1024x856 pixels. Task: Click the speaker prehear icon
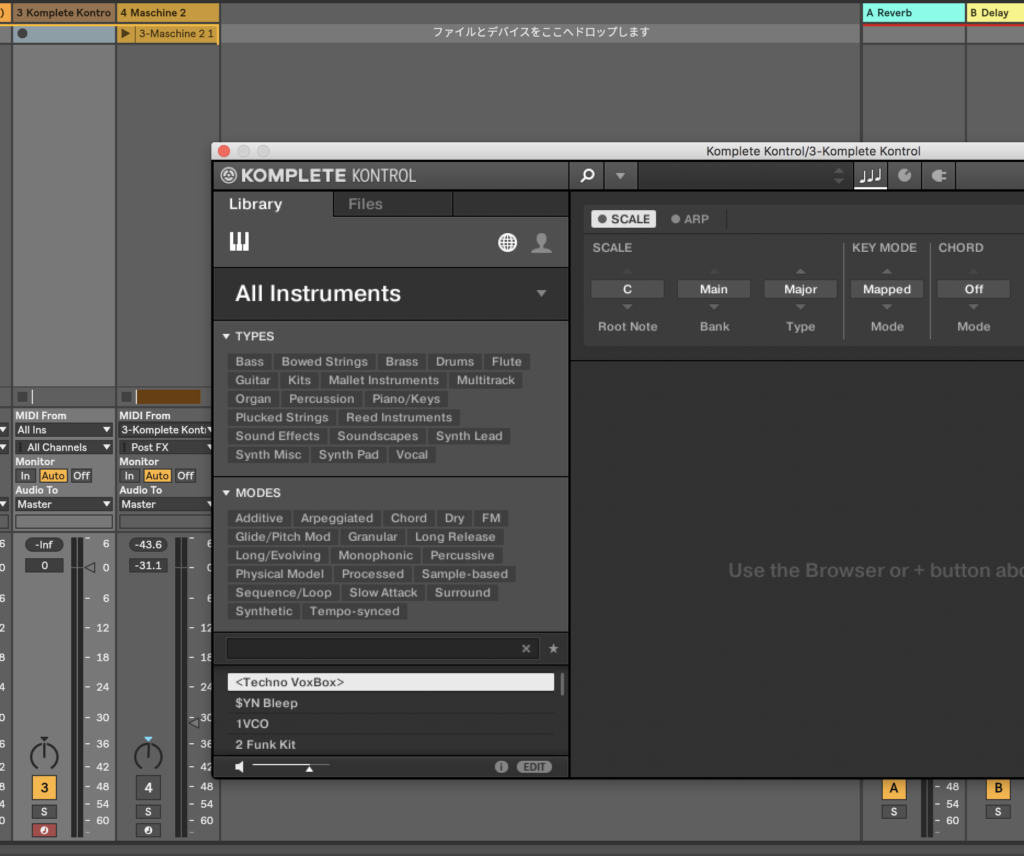pyautogui.click(x=239, y=767)
